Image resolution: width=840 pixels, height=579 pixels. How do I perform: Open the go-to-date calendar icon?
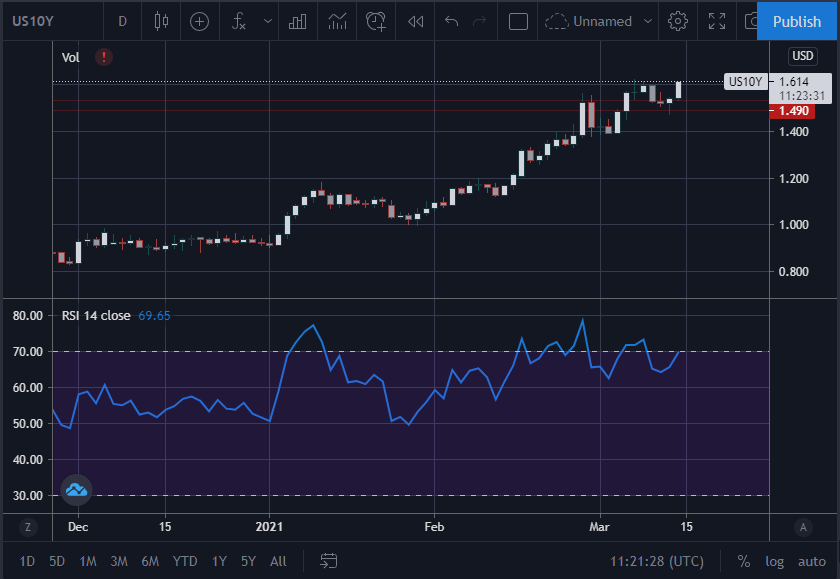[328, 561]
